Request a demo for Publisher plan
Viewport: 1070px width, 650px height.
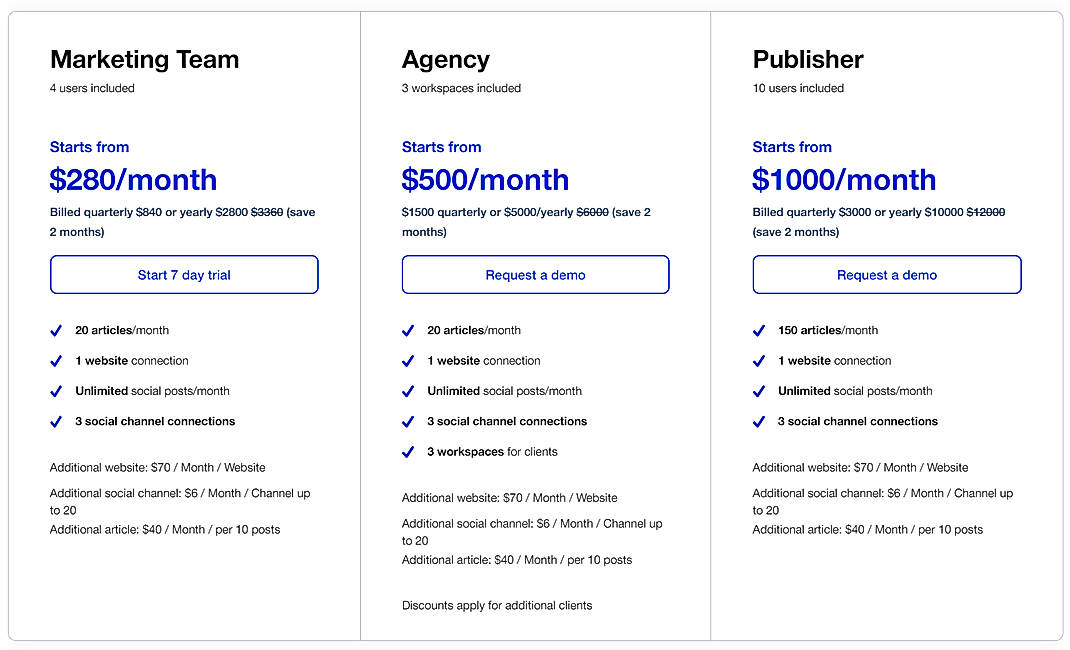tap(886, 275)
